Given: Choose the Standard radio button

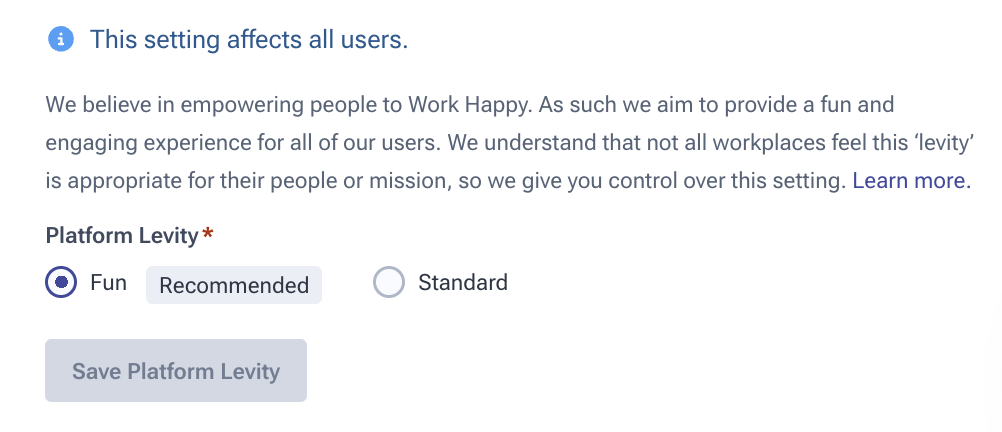Looking at the screenshot, I should (x=388, y=283).
